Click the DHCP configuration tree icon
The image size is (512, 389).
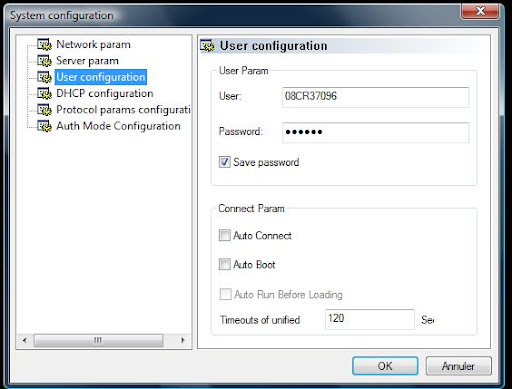[44, 93]
